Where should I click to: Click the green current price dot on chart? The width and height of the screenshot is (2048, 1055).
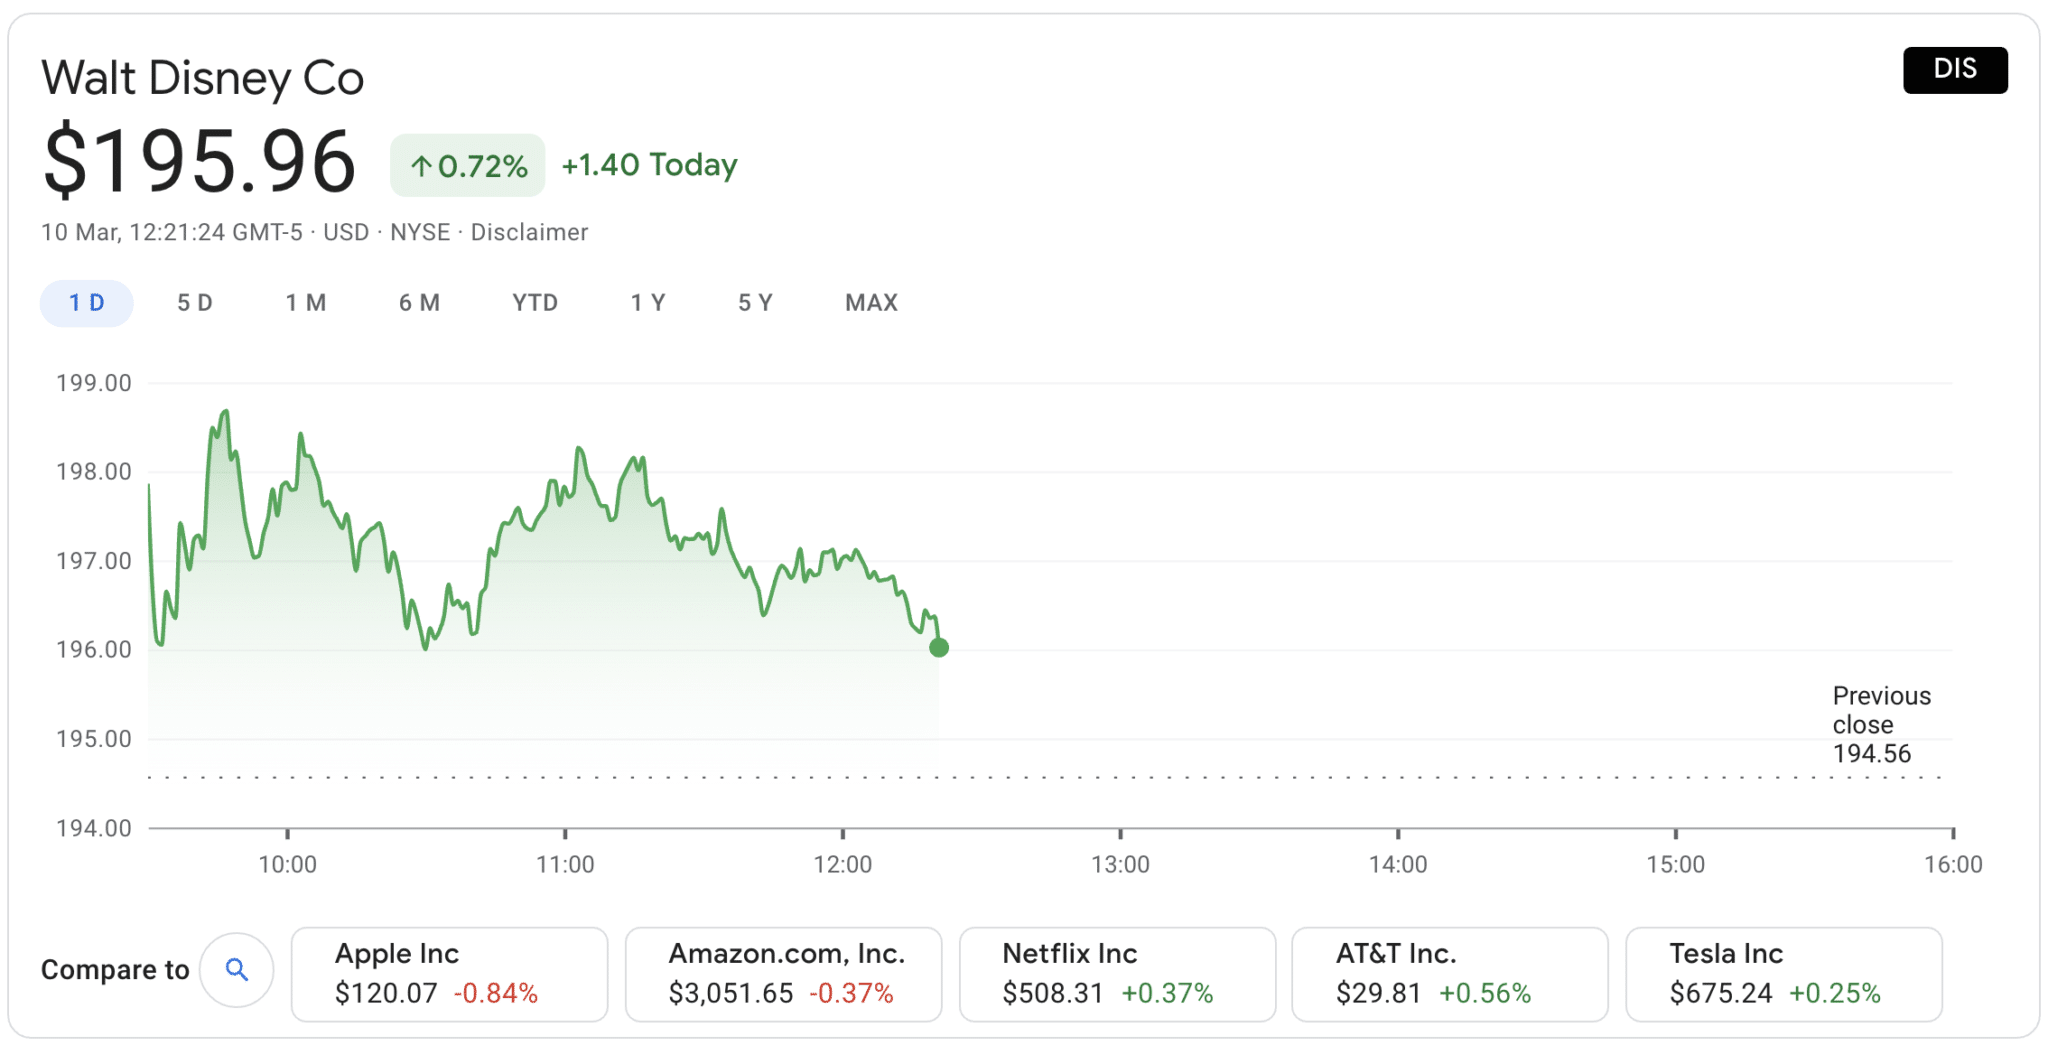click(x=938, y=647)
